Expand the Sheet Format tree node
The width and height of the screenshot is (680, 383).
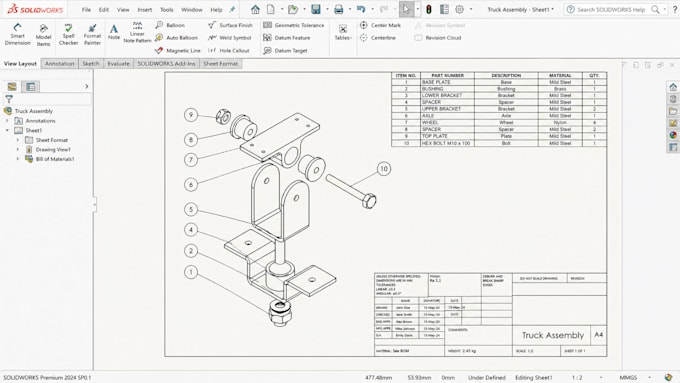(x=18, y=140)
